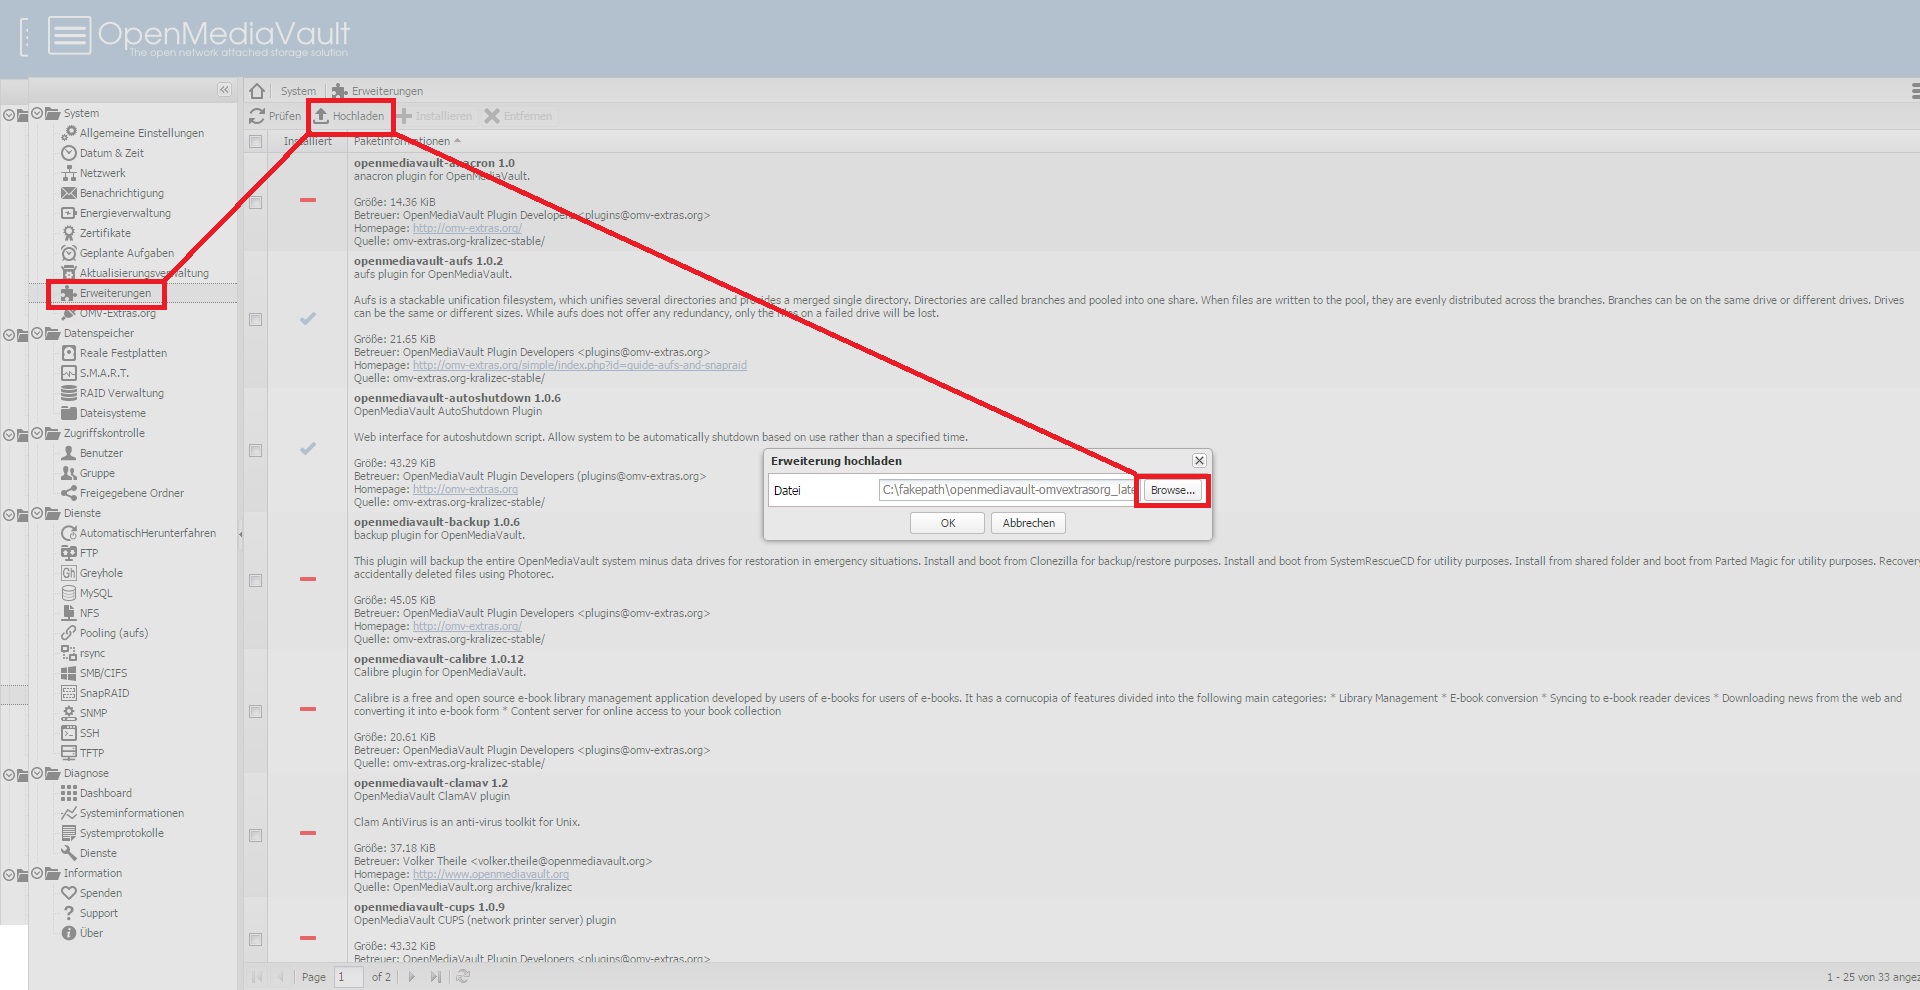Select the Netzwerk network icon
Viewport: 1920px width, 990px height.
(69, 173)
